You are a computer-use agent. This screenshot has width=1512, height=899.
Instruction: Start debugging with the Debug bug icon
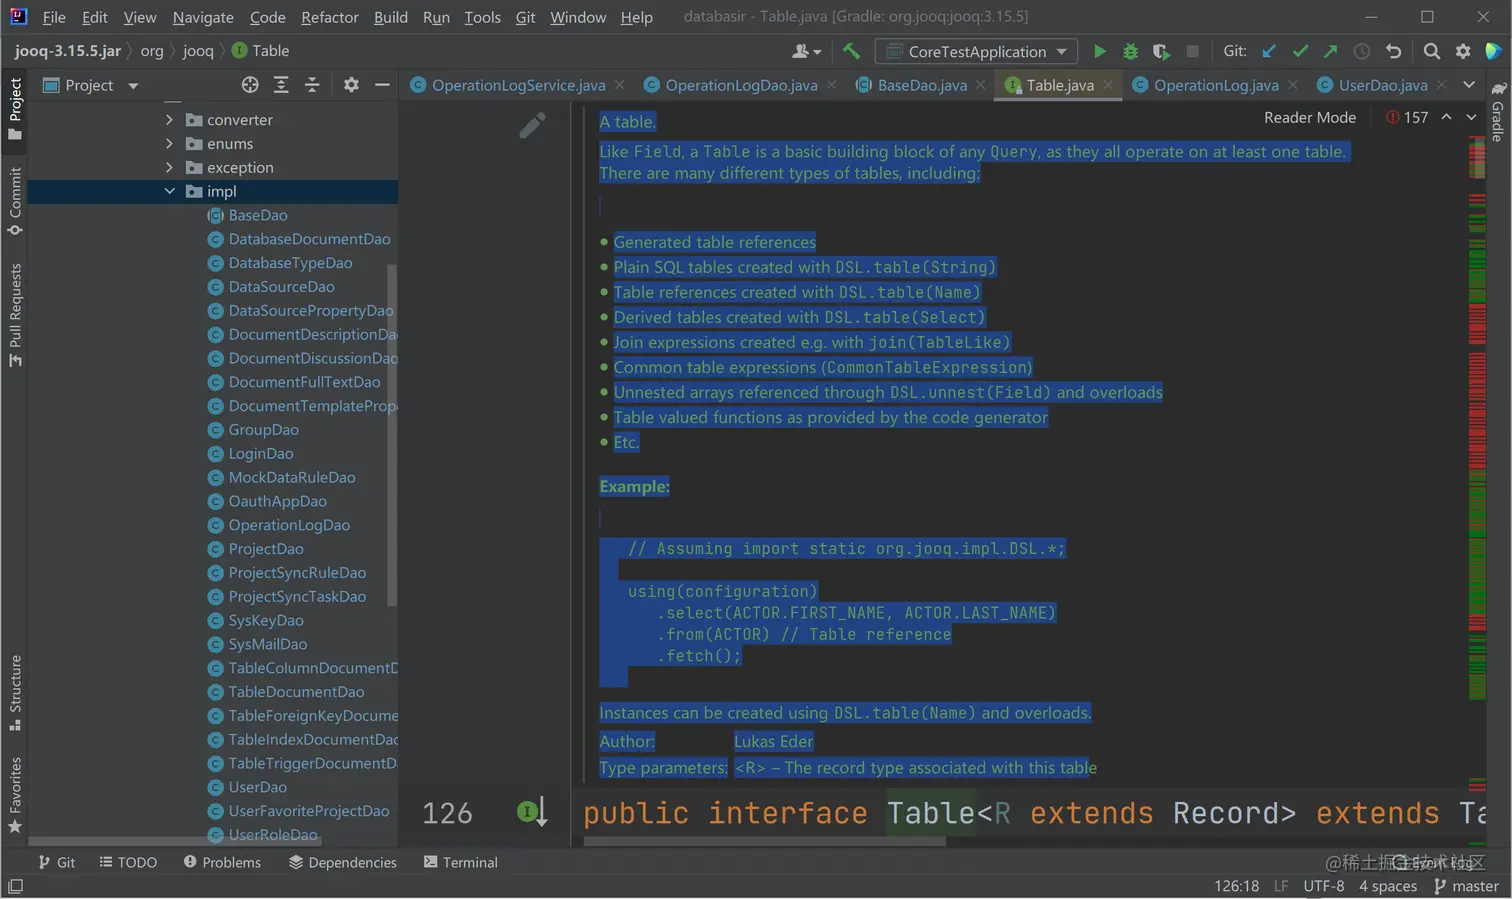[1130, 51]
